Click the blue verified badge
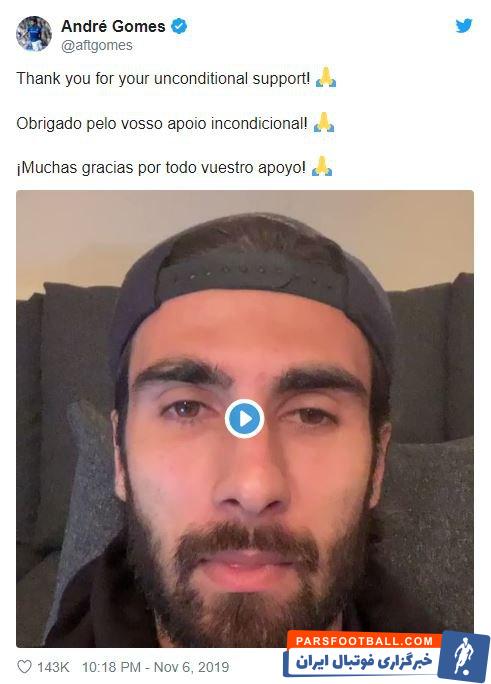 [x=179, y=26]
